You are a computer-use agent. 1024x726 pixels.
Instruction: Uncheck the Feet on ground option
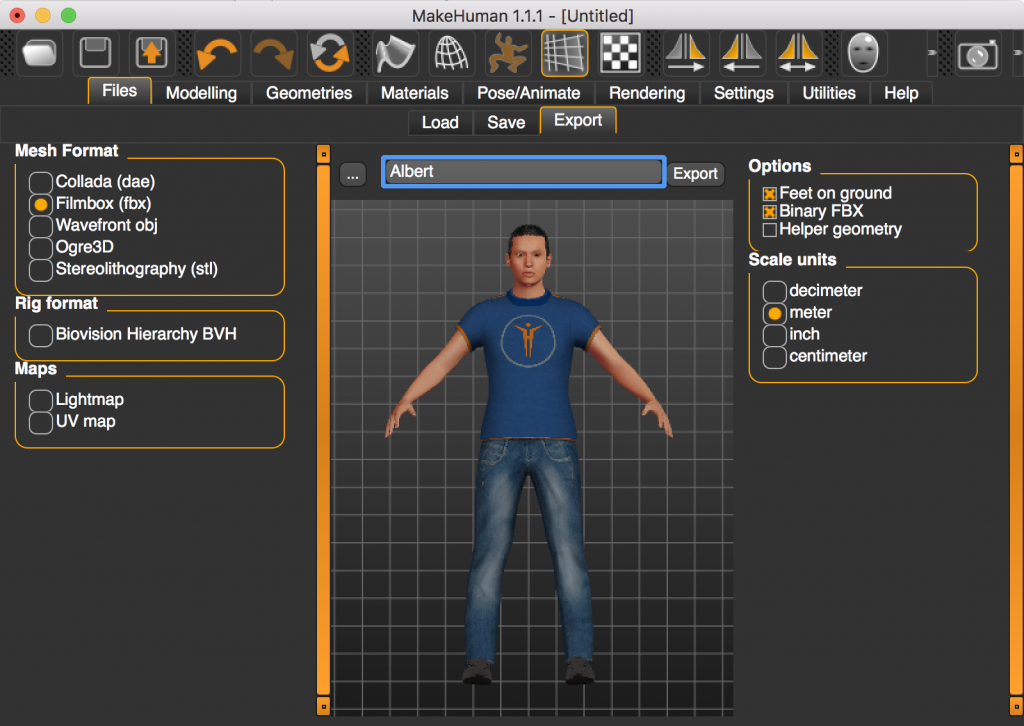click(770, 194)
